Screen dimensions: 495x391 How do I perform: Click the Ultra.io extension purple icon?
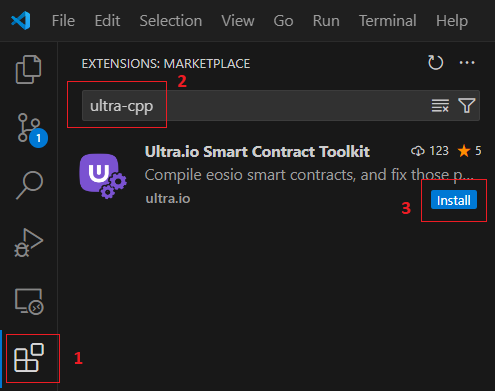(103, 176)
